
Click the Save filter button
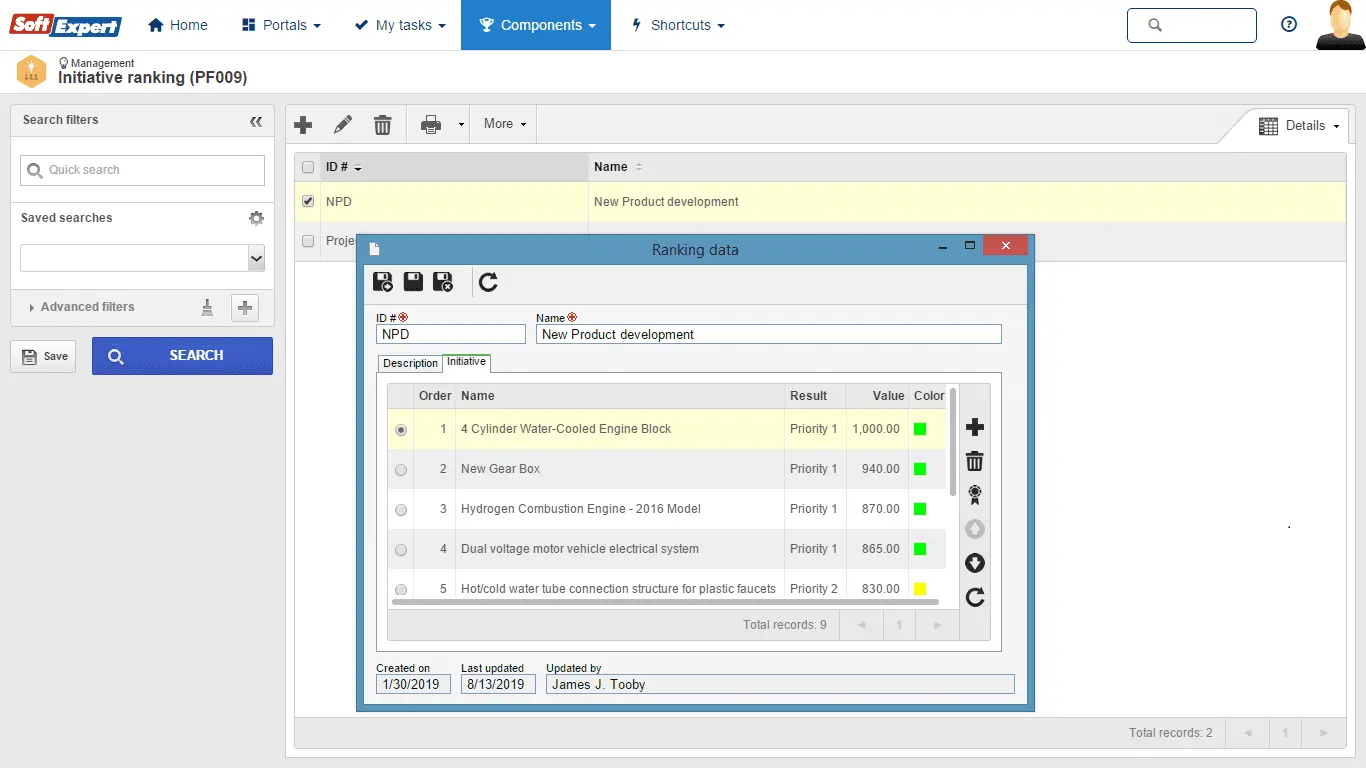44,356
